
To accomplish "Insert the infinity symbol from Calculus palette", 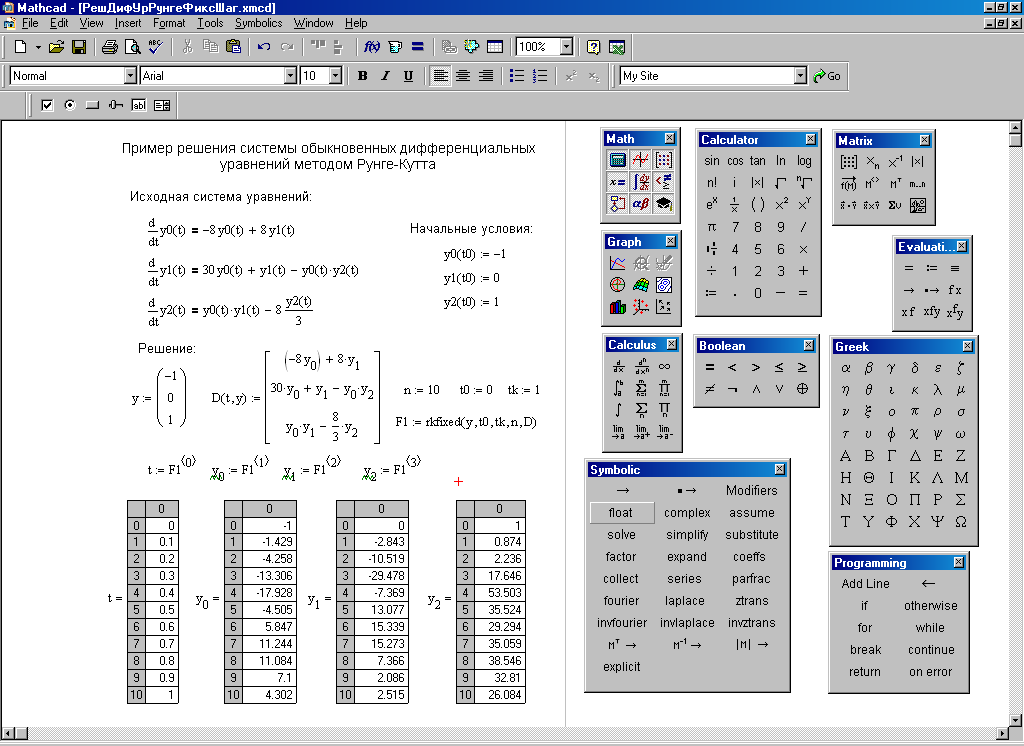I will (x=664, y=367).
